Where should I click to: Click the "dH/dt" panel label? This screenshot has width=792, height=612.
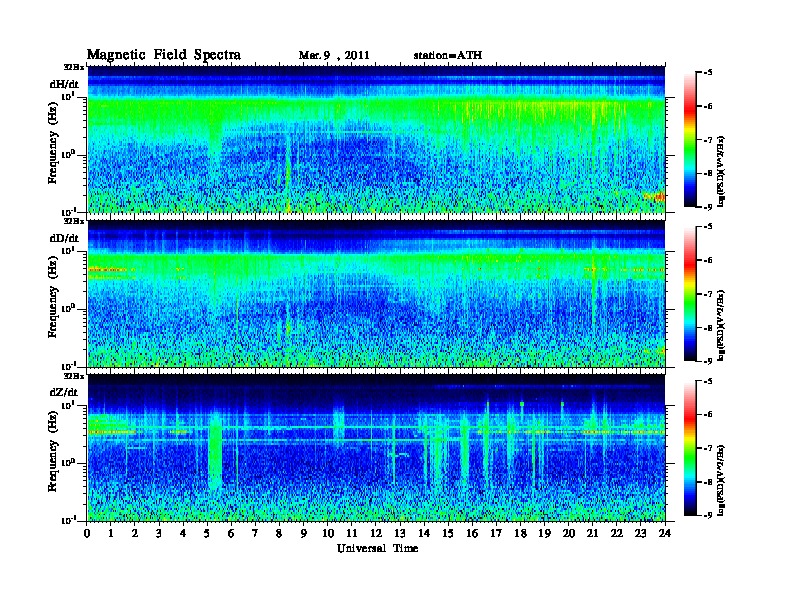tap(64, 84)
